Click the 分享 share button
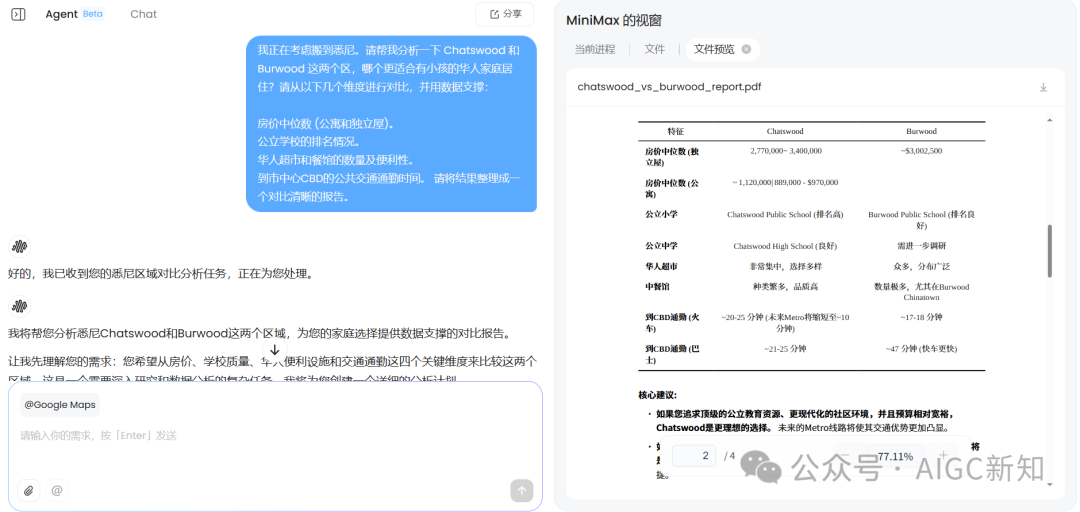1080x512 pixels. 504,14
